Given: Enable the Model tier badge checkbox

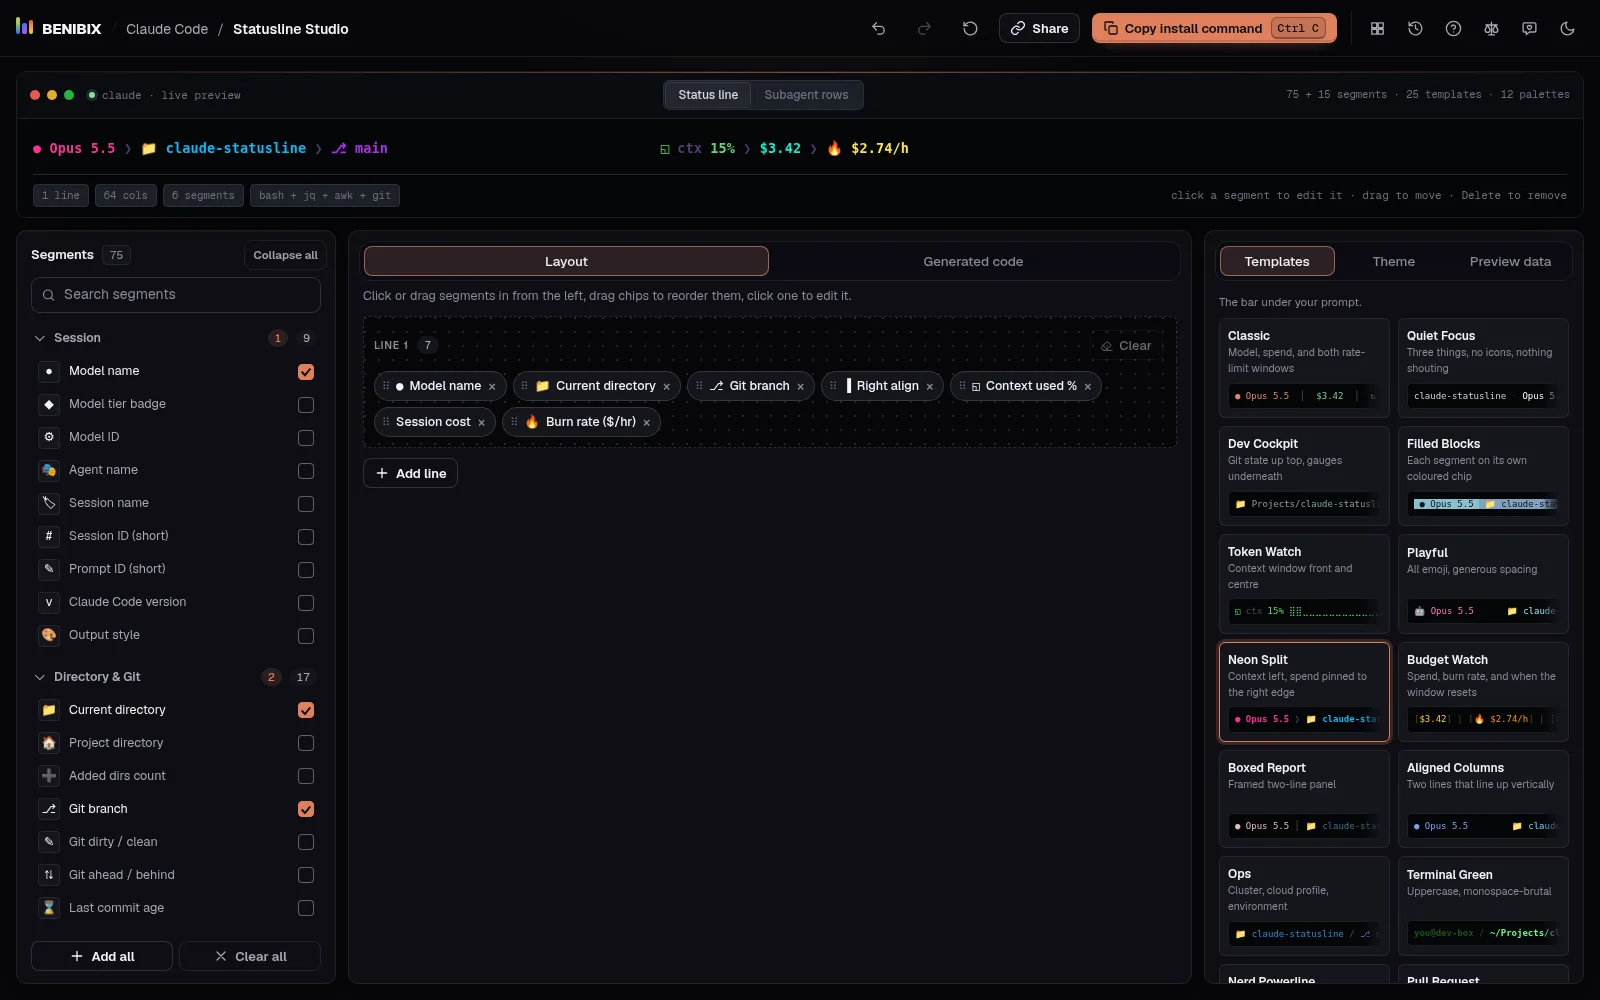Looking at the screenshot, I should [306, 405].
